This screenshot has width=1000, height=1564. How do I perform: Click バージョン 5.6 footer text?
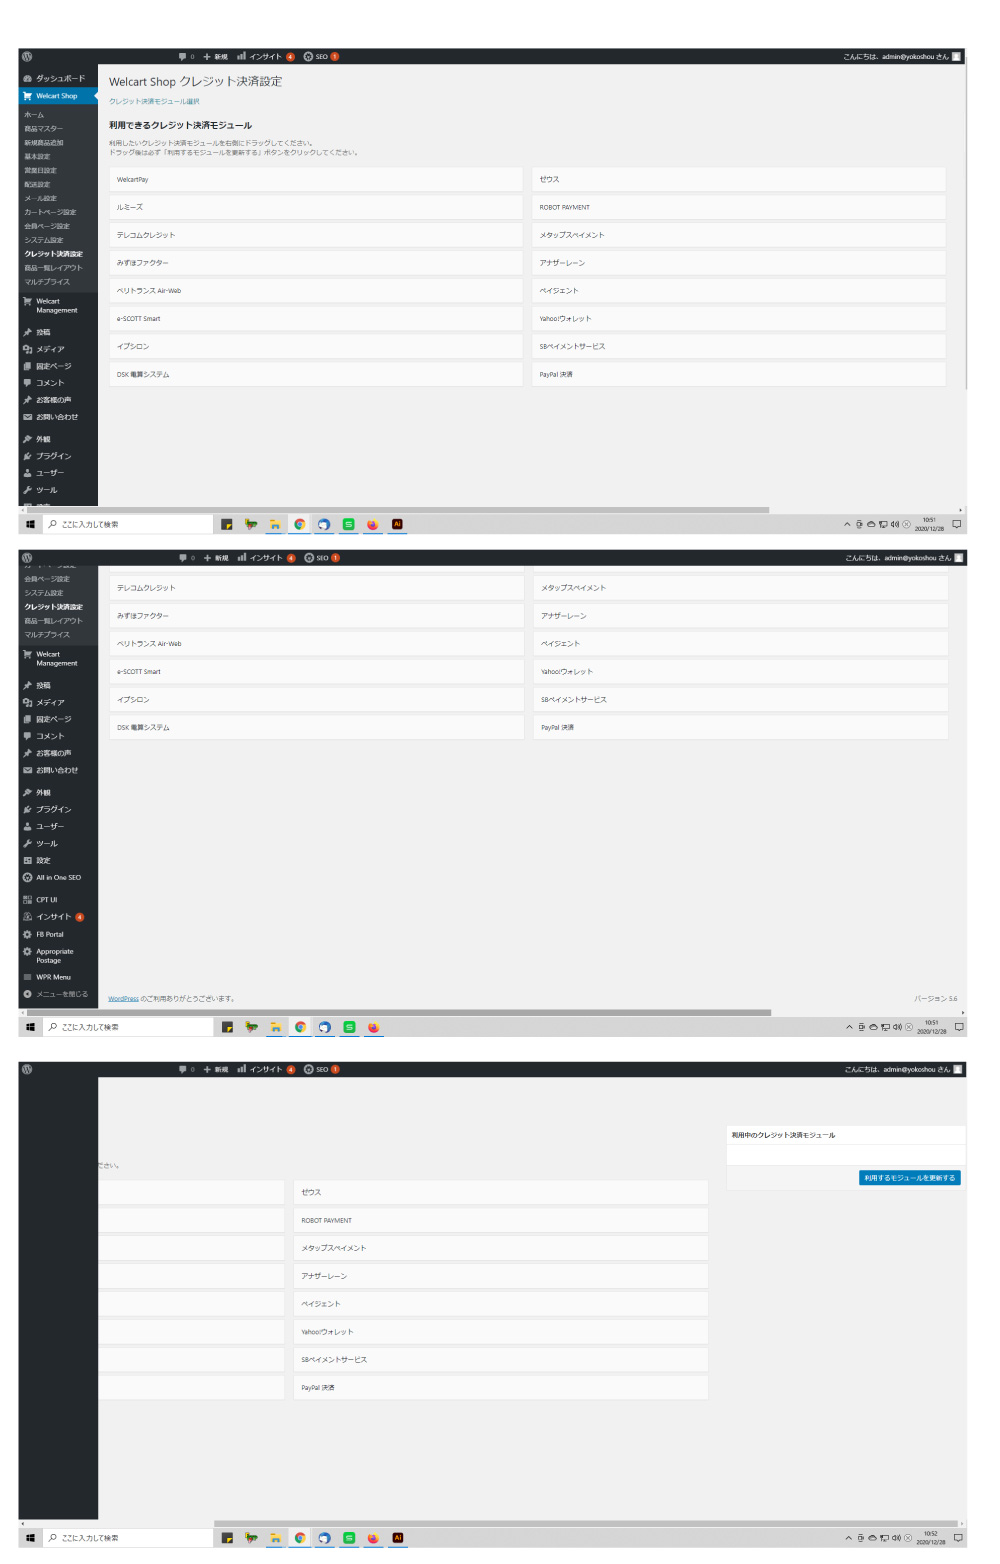935,998
